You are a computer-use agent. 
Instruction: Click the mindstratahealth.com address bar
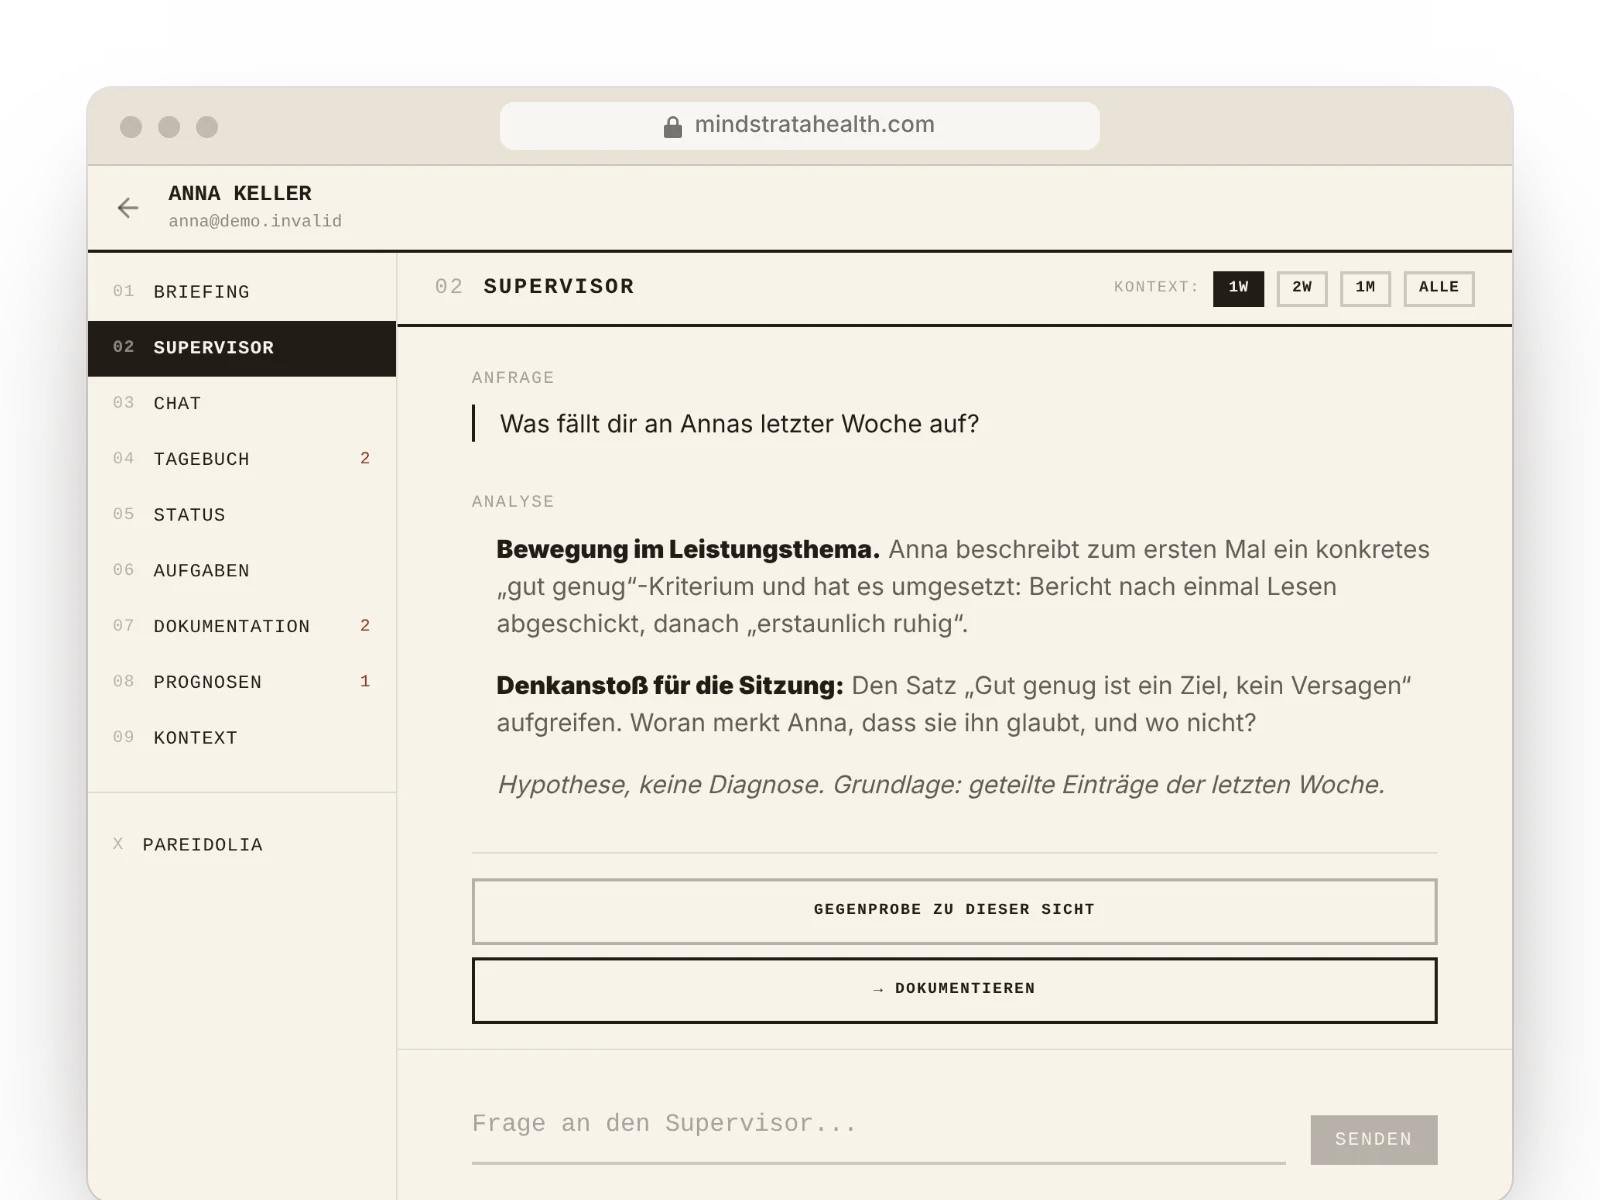tap(800, 126)
